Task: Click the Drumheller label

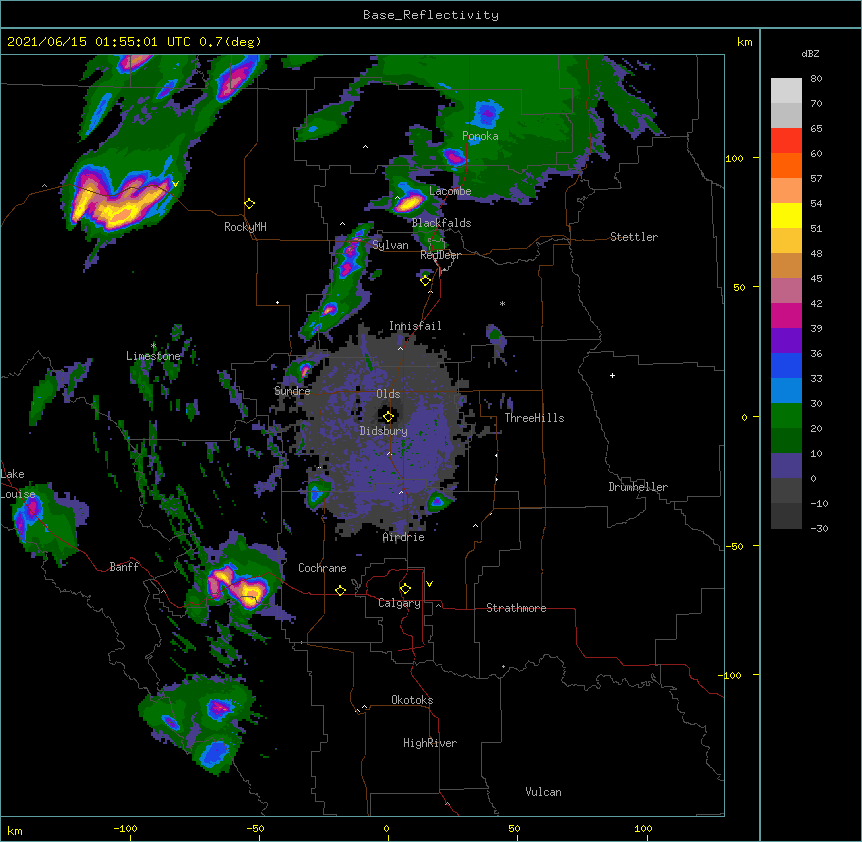Action: [x=638, y=487]
